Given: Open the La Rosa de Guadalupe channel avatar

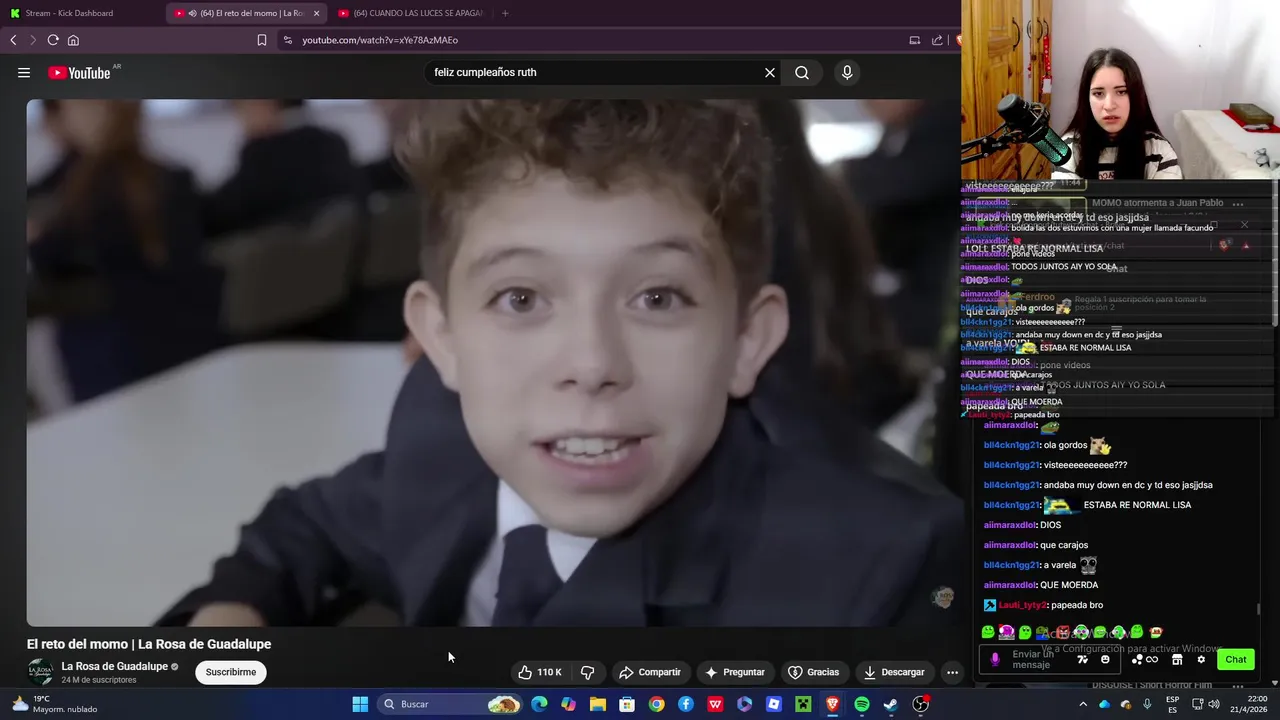Looking at the screenshot, I should pos(40,672).
